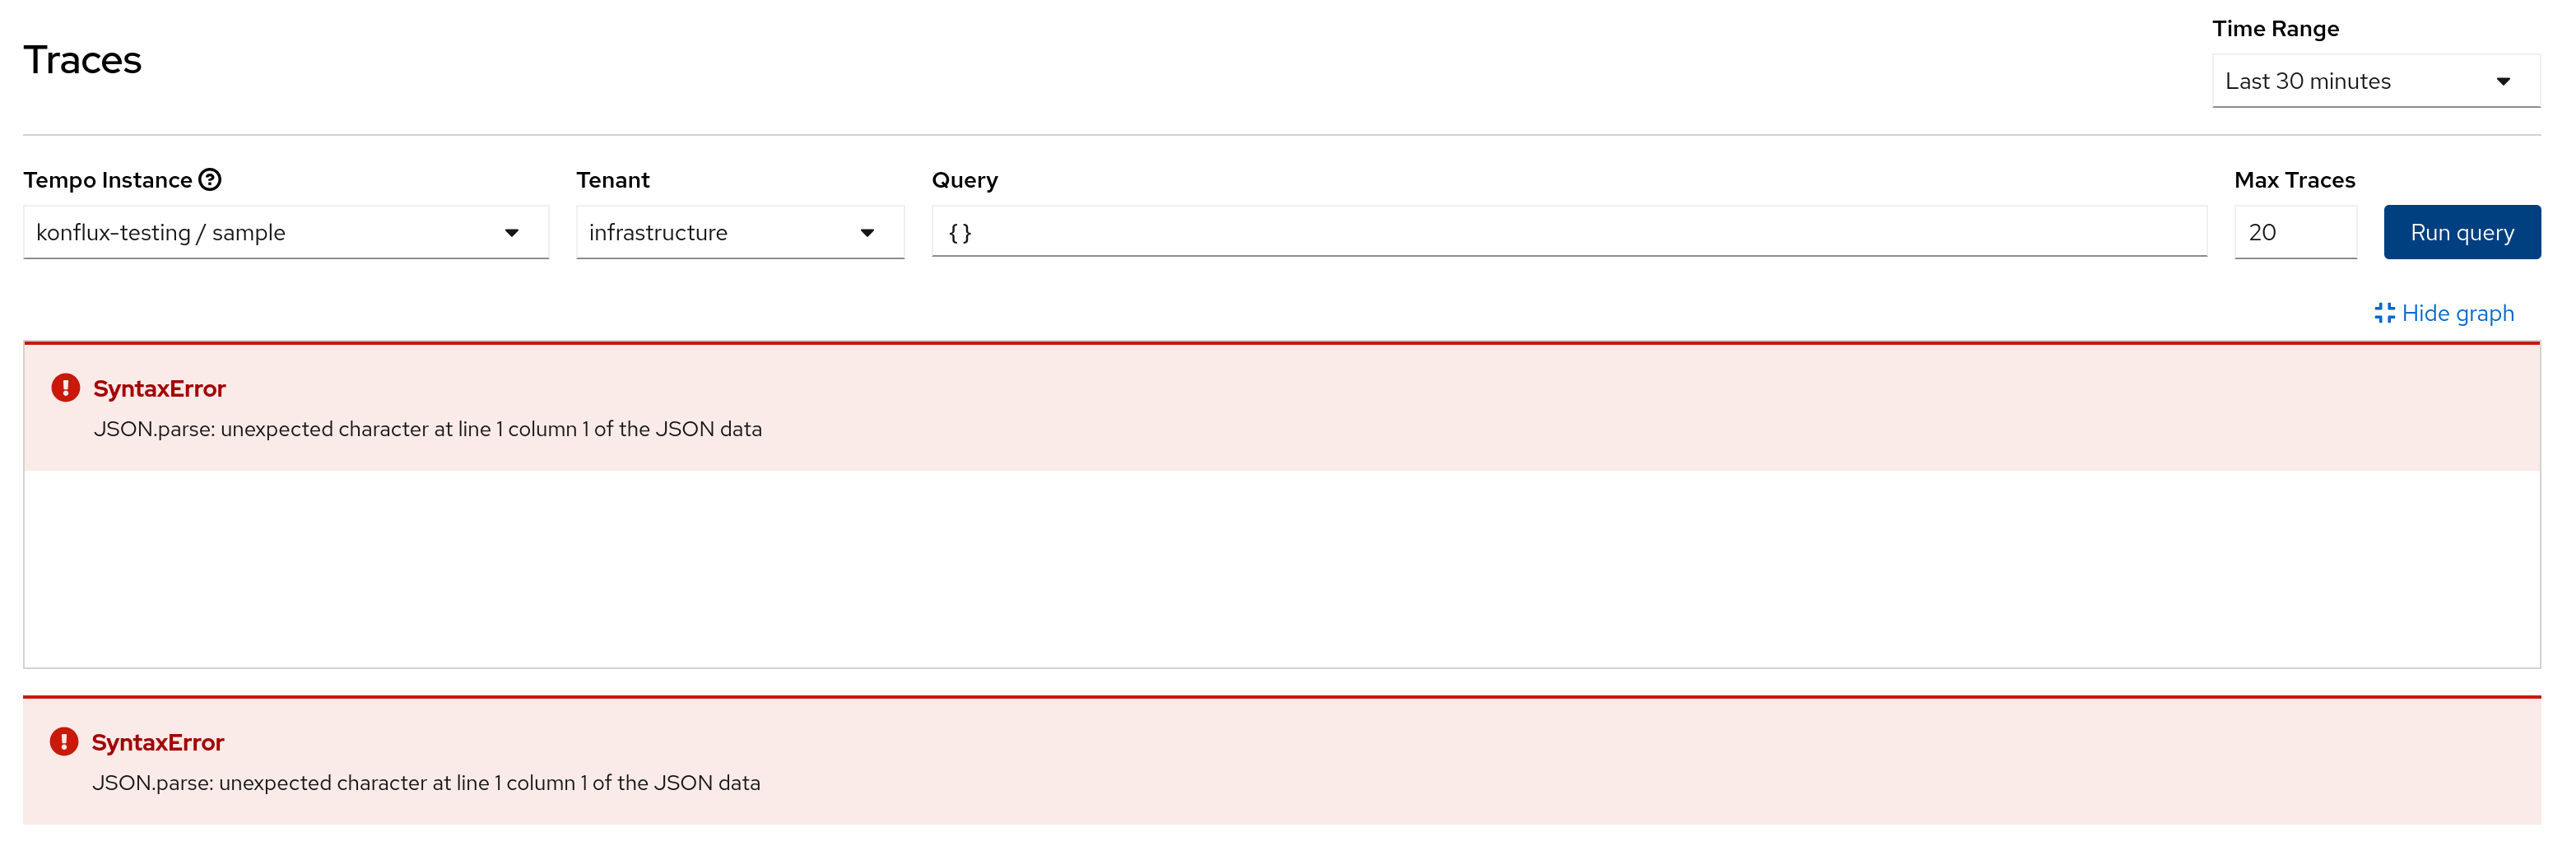Click the Hide graph collapse icon
2576x846 pixels.
pyautogui.click(x=2384, y=313)
